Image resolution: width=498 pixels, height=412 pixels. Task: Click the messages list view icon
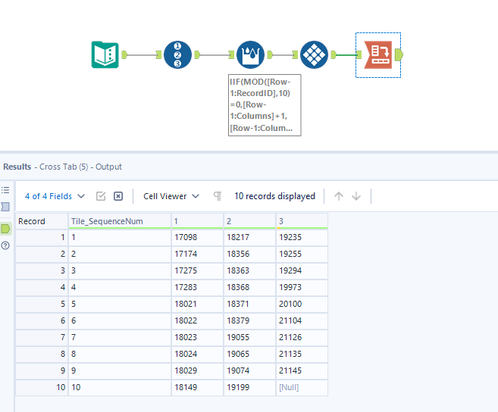pos(5,190)
